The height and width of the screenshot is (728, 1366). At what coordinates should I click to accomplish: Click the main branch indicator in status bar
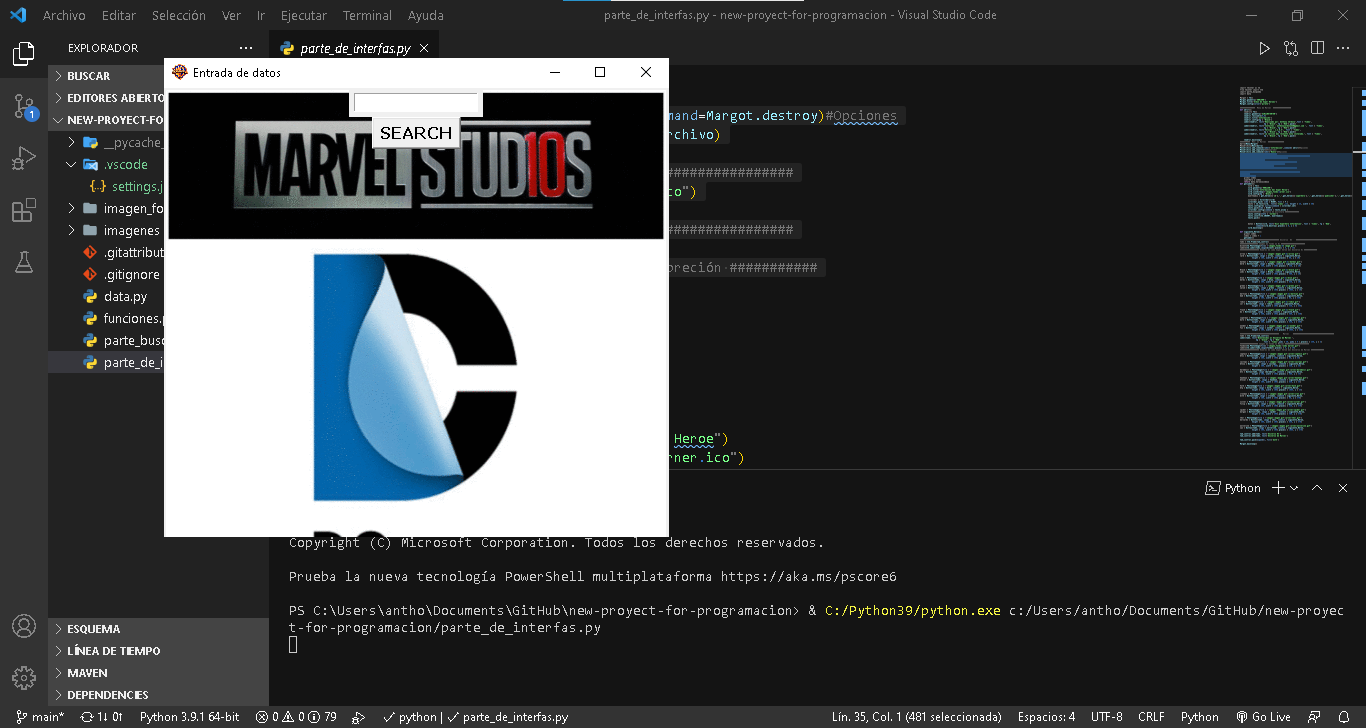tap(39, 717)
